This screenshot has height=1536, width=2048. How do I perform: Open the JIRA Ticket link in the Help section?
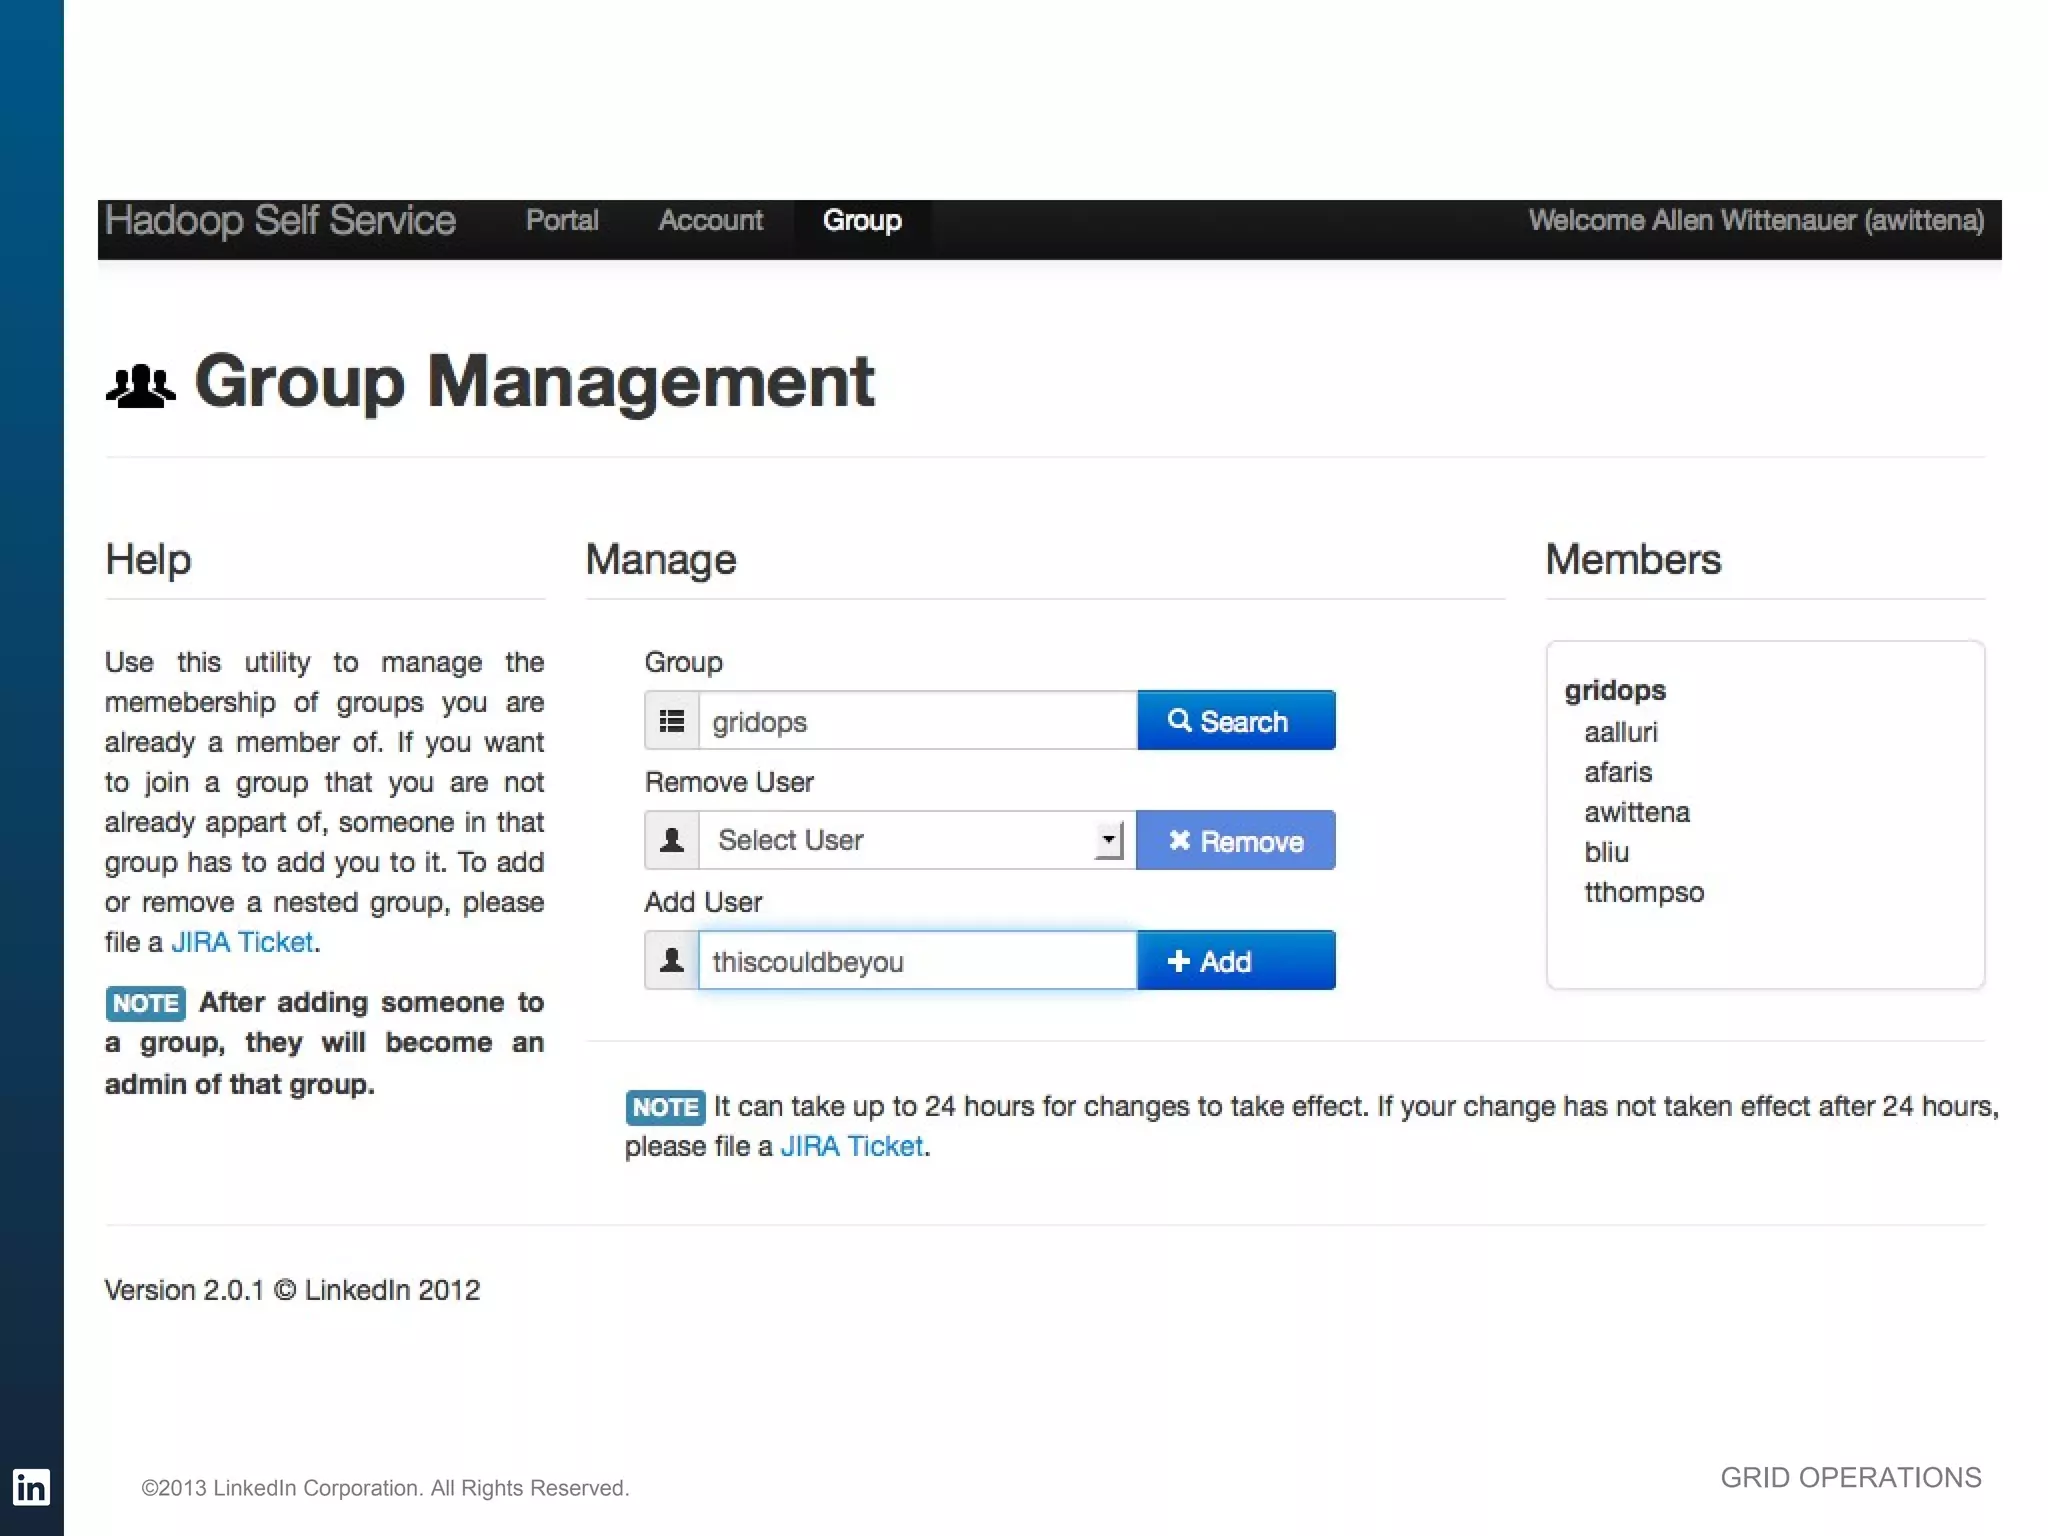[242, 942]
